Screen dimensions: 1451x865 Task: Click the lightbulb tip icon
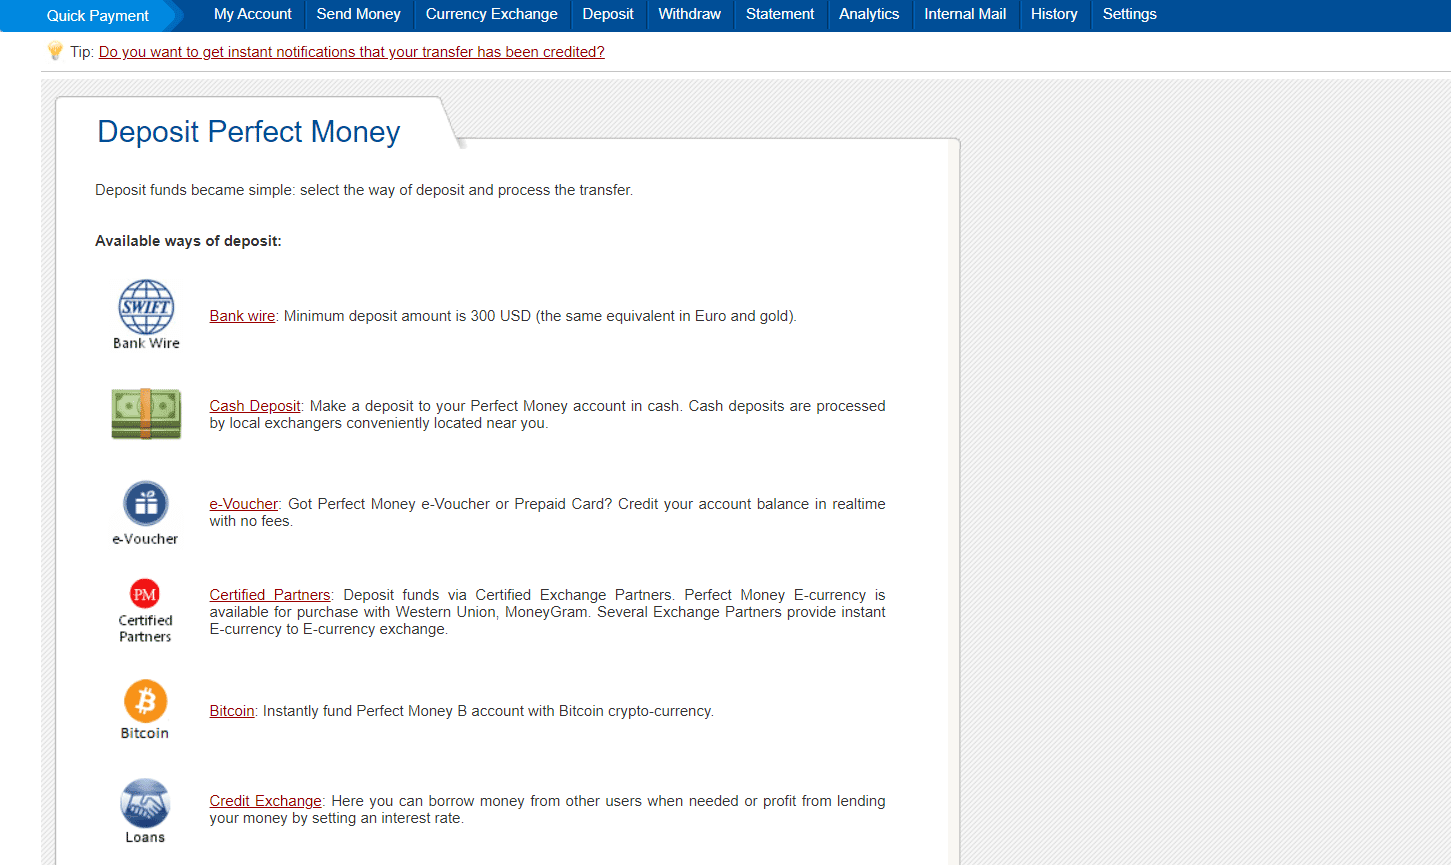(55, 51)
